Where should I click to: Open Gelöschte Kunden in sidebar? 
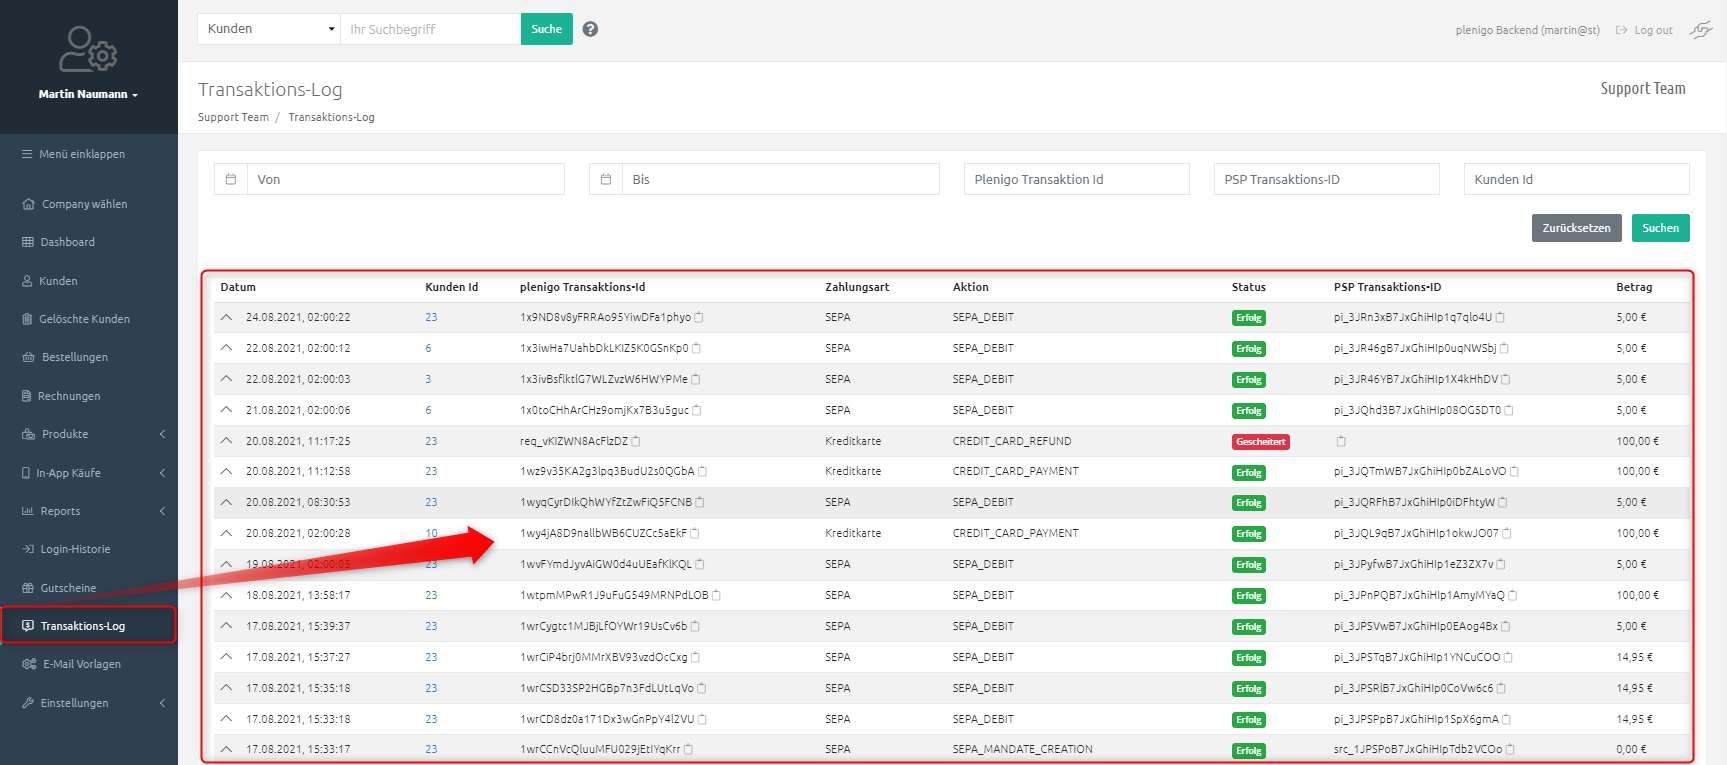point(85,319)
